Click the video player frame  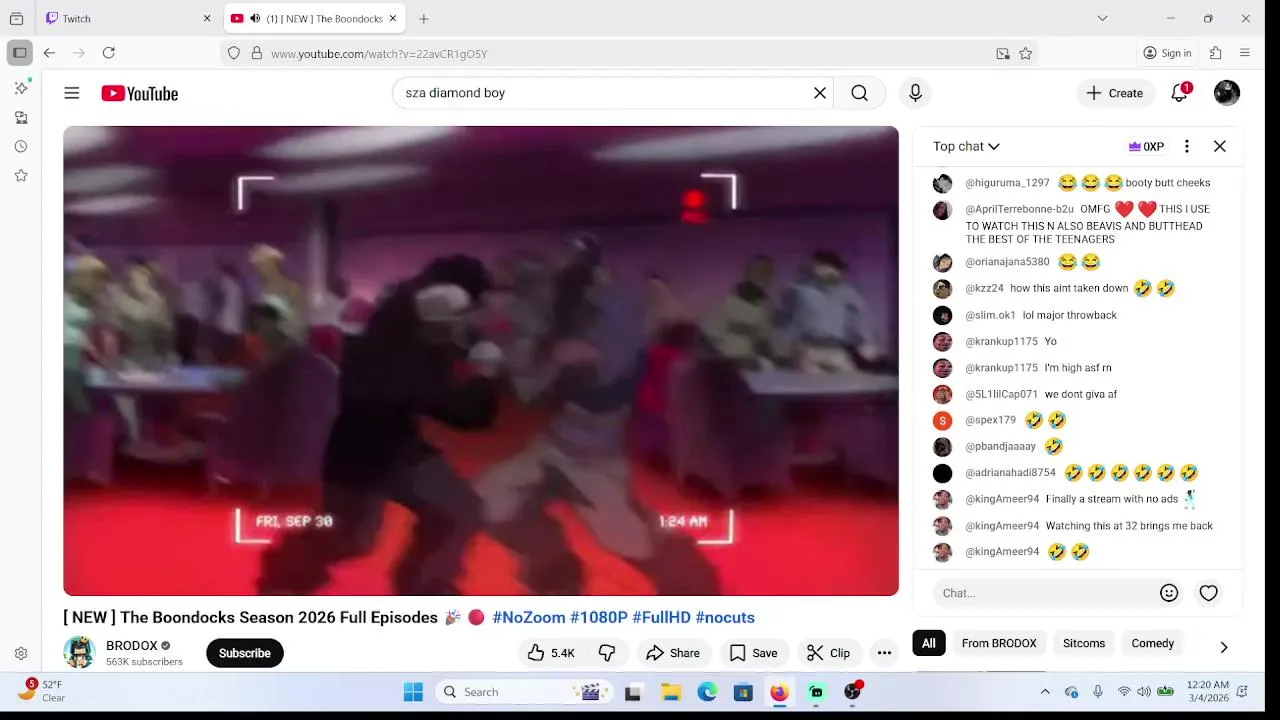(x=481, y=361)
